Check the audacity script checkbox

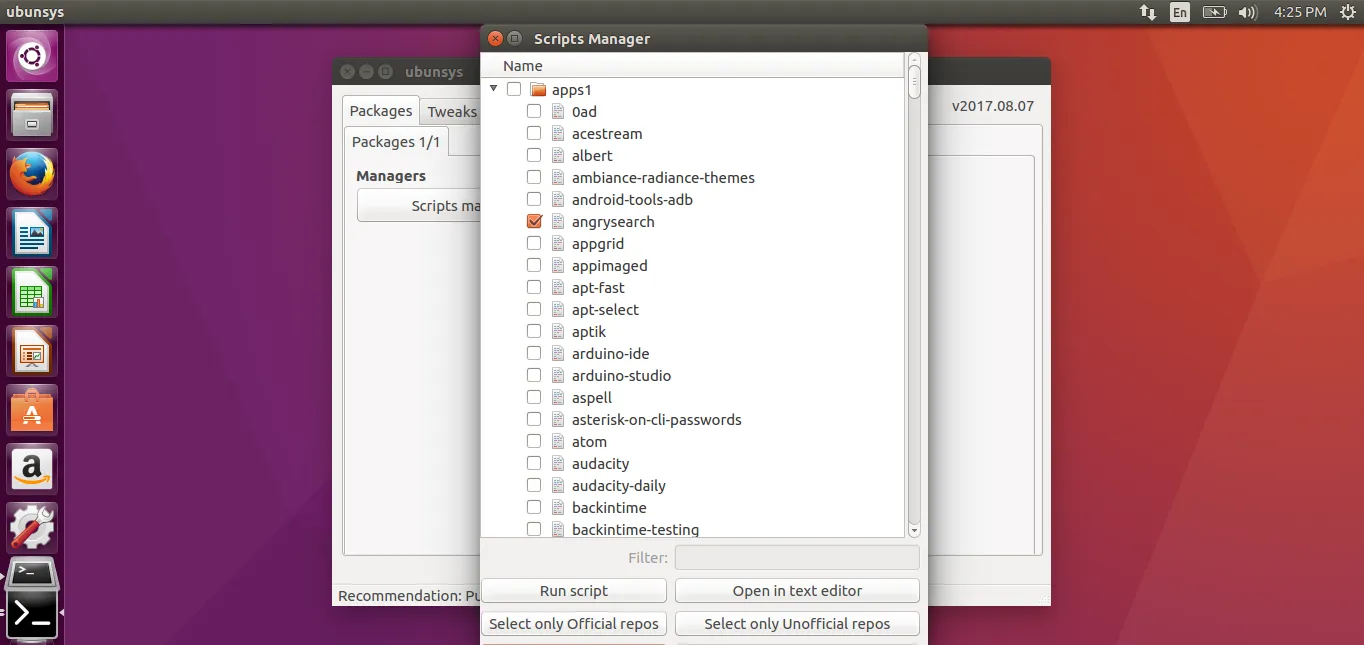(534, 464)
